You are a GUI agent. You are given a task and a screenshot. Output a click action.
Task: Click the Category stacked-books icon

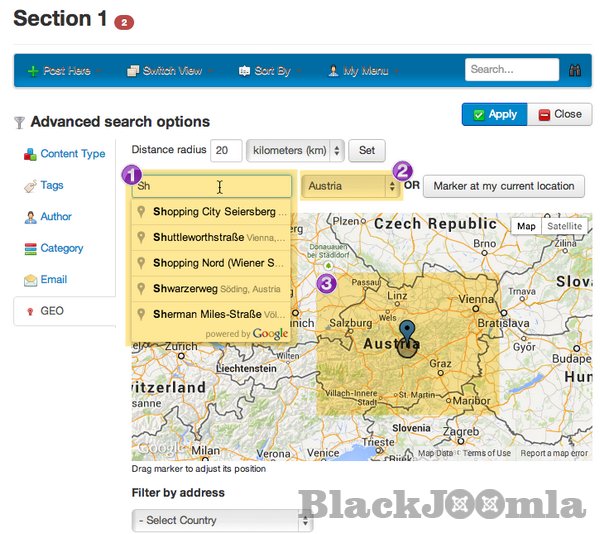click(31, 248)
